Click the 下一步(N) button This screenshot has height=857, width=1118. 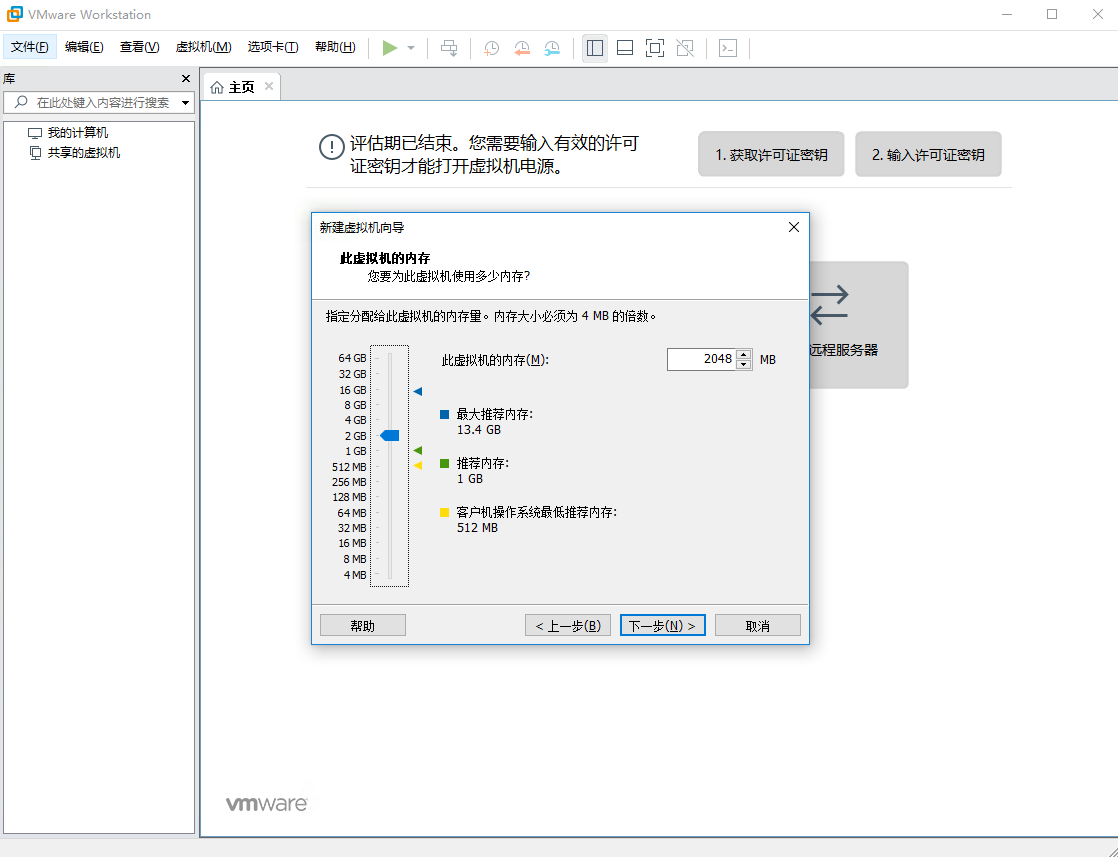coord(662,624)
